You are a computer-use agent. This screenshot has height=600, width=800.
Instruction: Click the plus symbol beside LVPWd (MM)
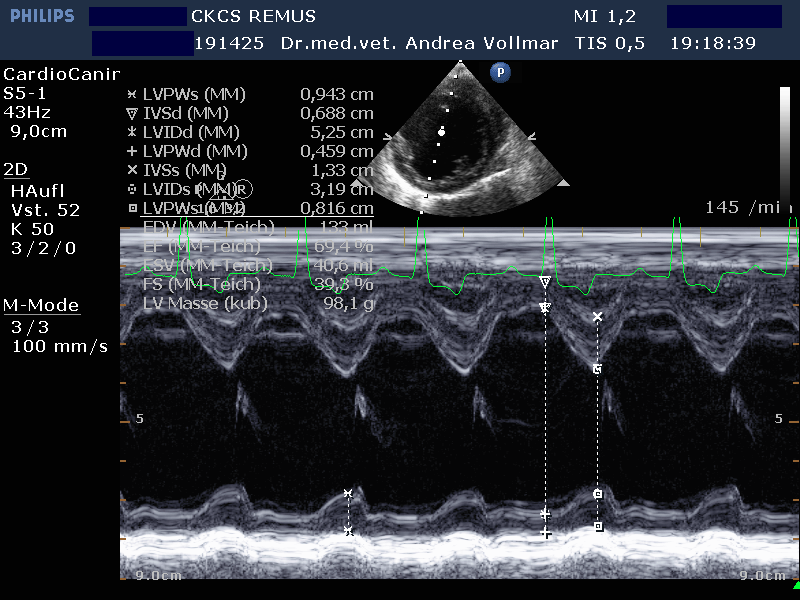coord(132,151)
